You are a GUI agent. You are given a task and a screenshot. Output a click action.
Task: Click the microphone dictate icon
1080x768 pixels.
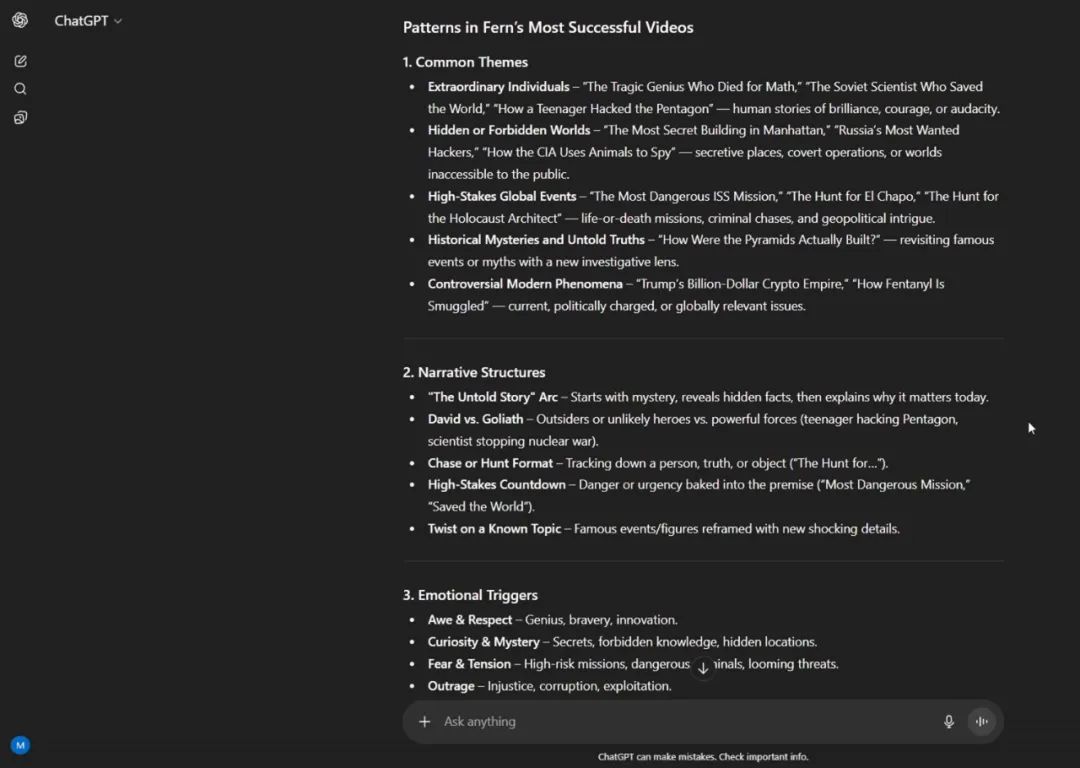pos(948,721)
